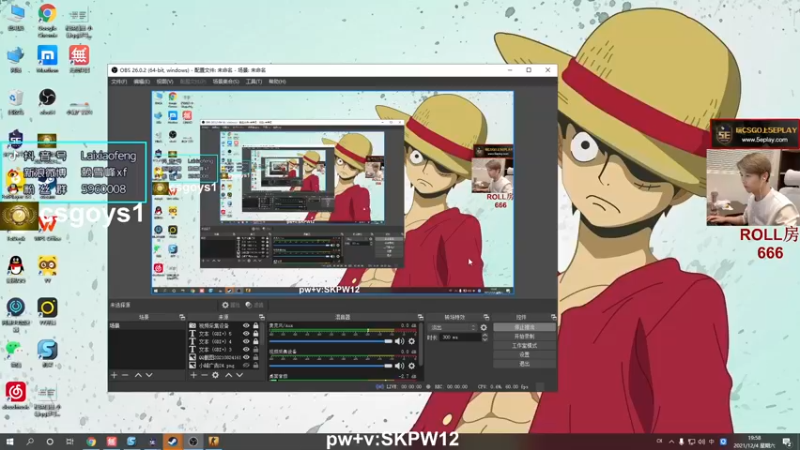Viewport: 800px width, 450px height.
Task: Open Google Chrome desktop shortcut
Action: pos(47,19)
